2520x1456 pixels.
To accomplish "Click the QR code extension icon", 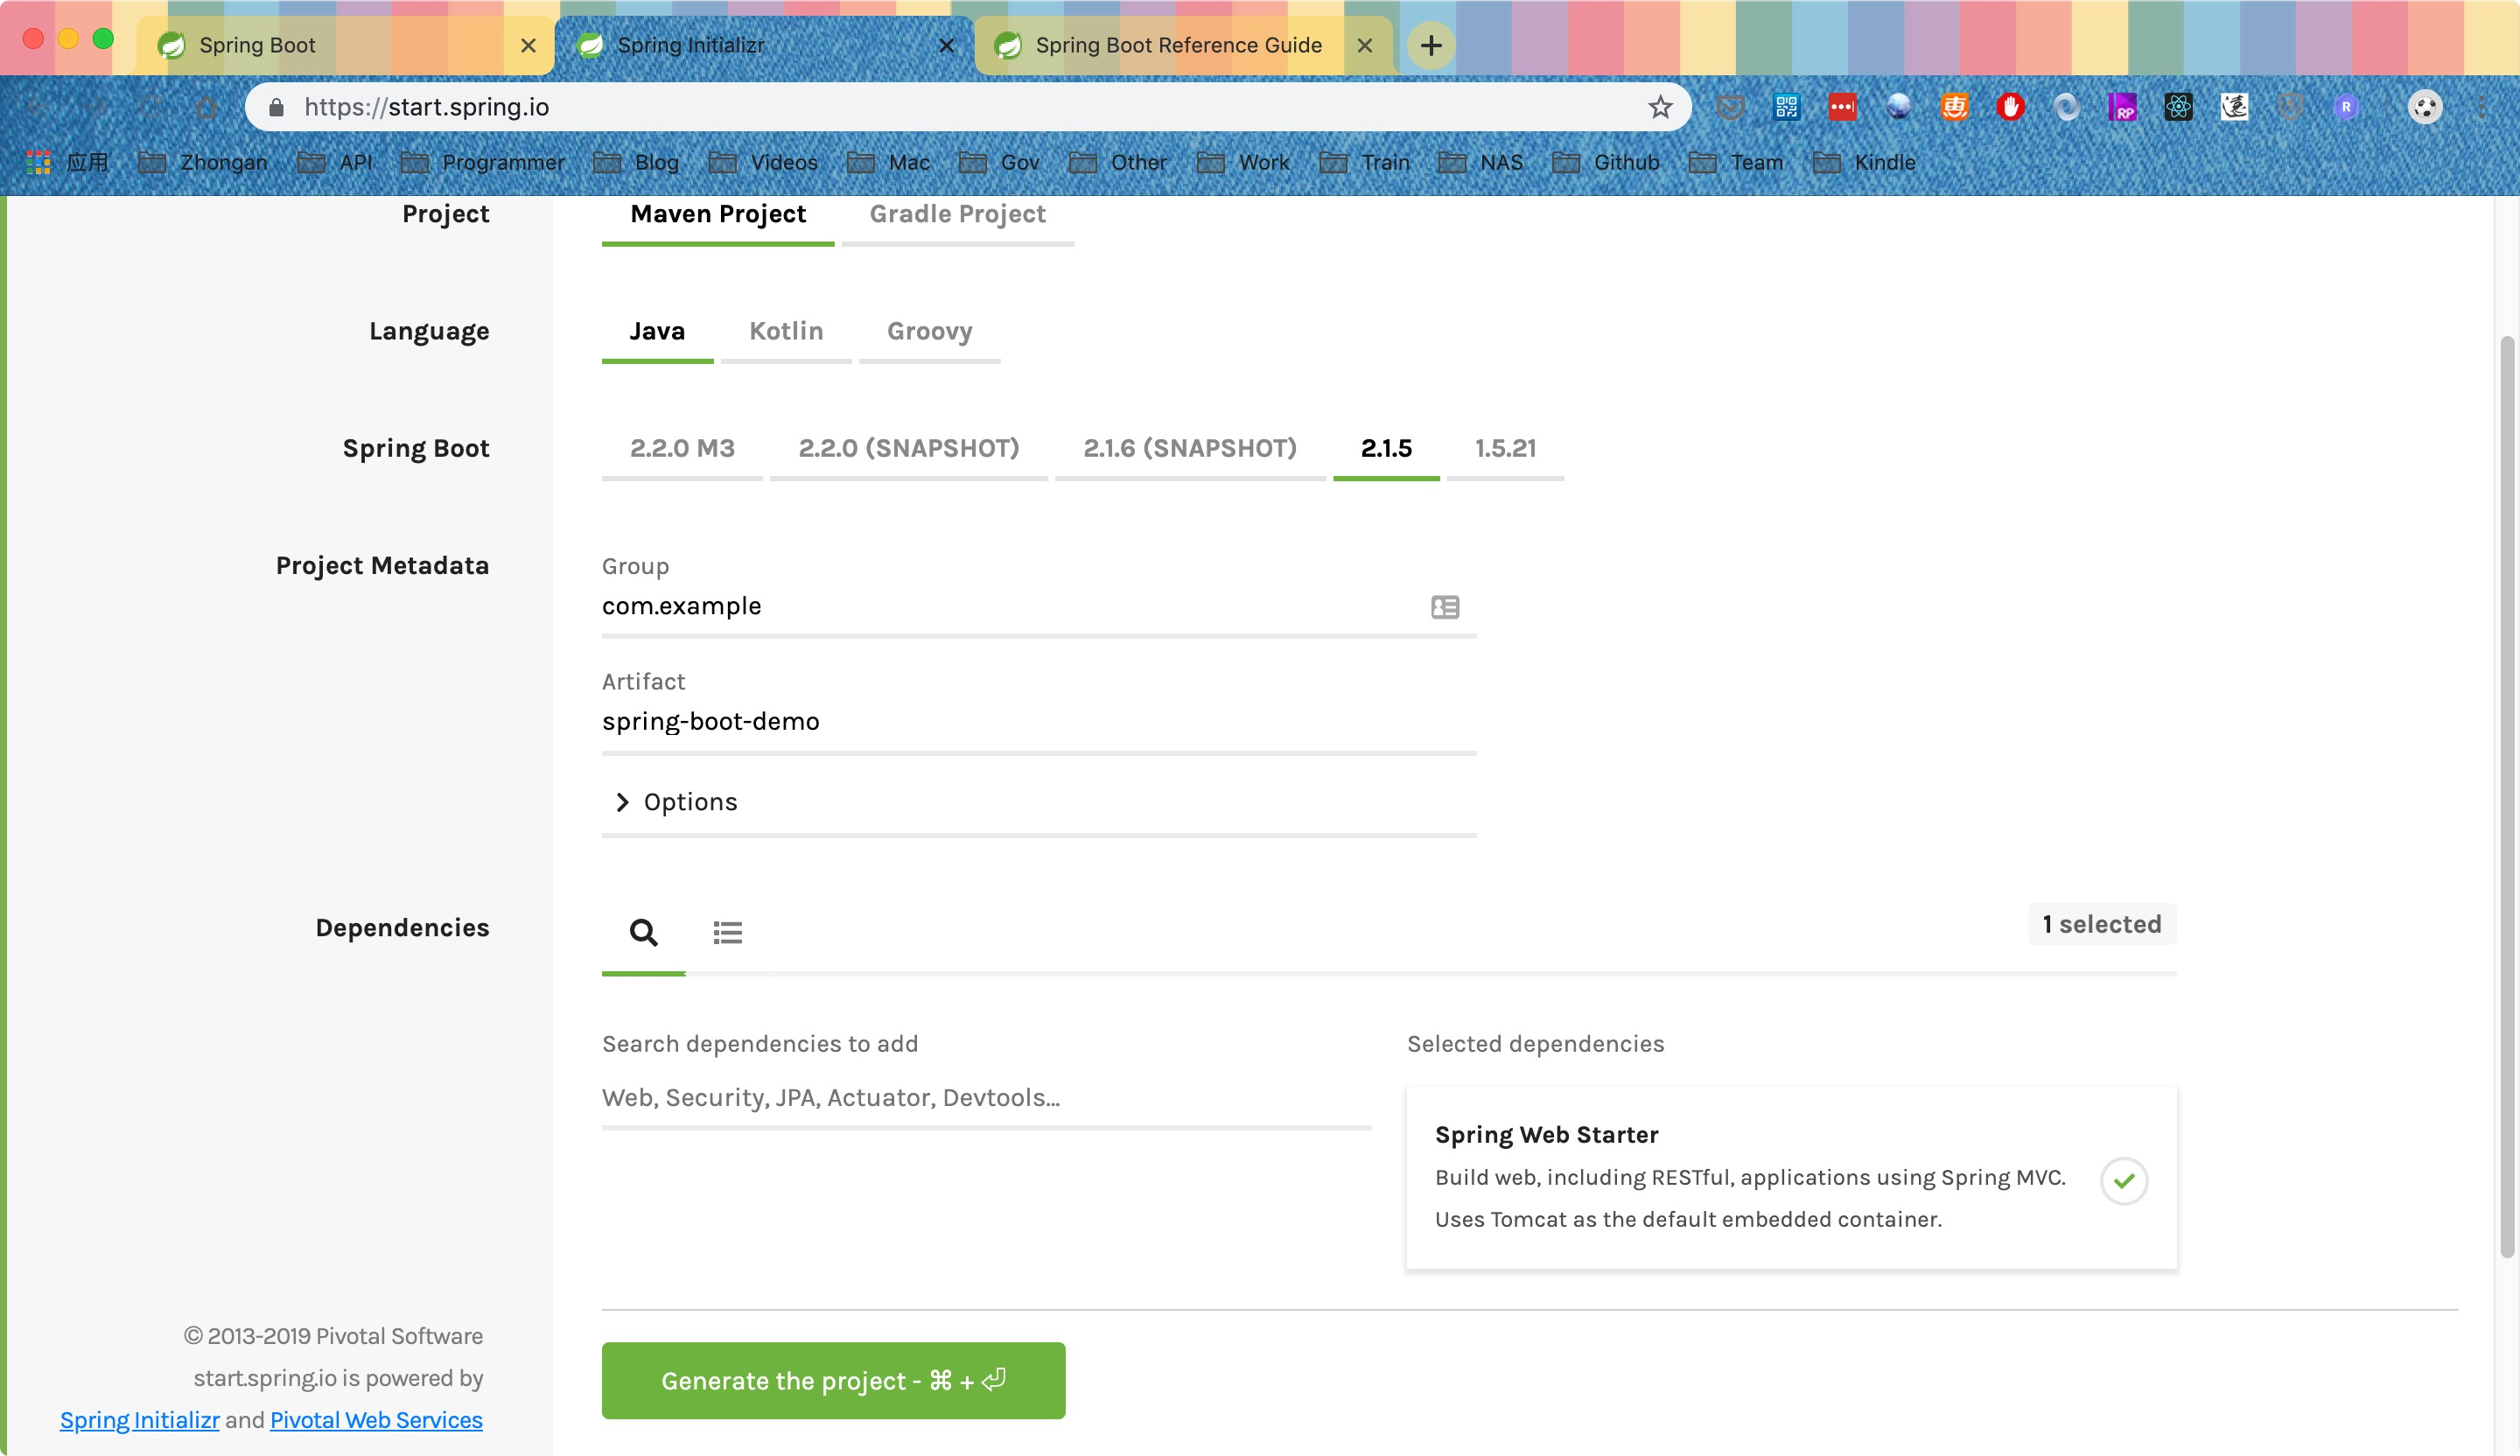I will [x=1786, y=107].
